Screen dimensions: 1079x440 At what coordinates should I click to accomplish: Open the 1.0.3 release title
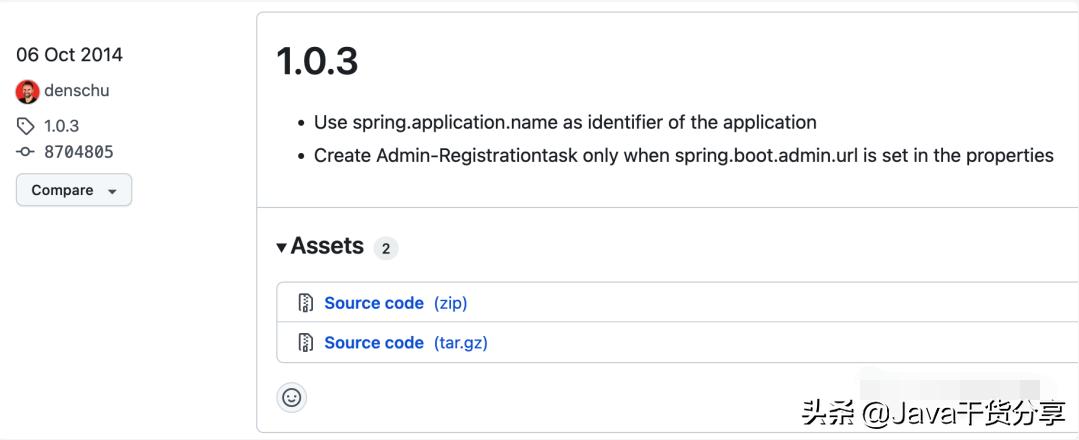(x=317, y=61)
